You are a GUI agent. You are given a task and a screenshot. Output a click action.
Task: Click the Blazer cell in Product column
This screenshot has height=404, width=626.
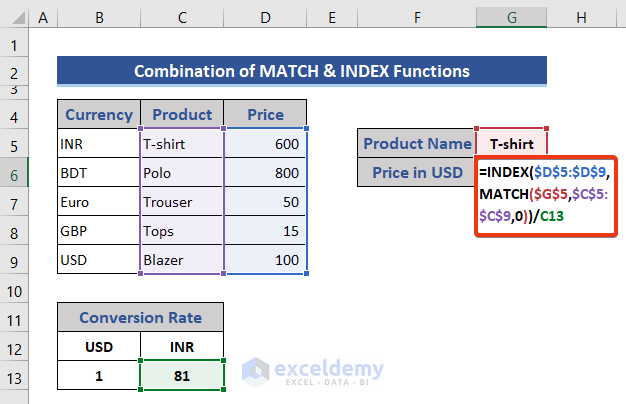click(182, 260)
